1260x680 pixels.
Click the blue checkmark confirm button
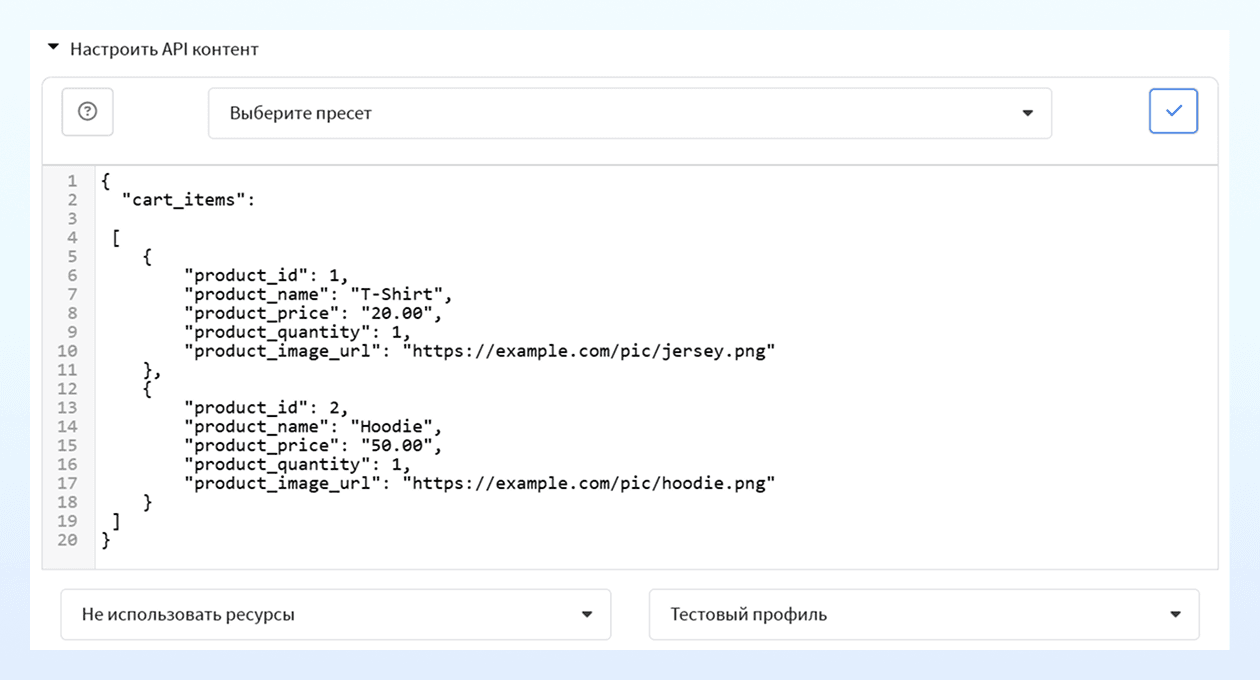[x=1173, y=111]
